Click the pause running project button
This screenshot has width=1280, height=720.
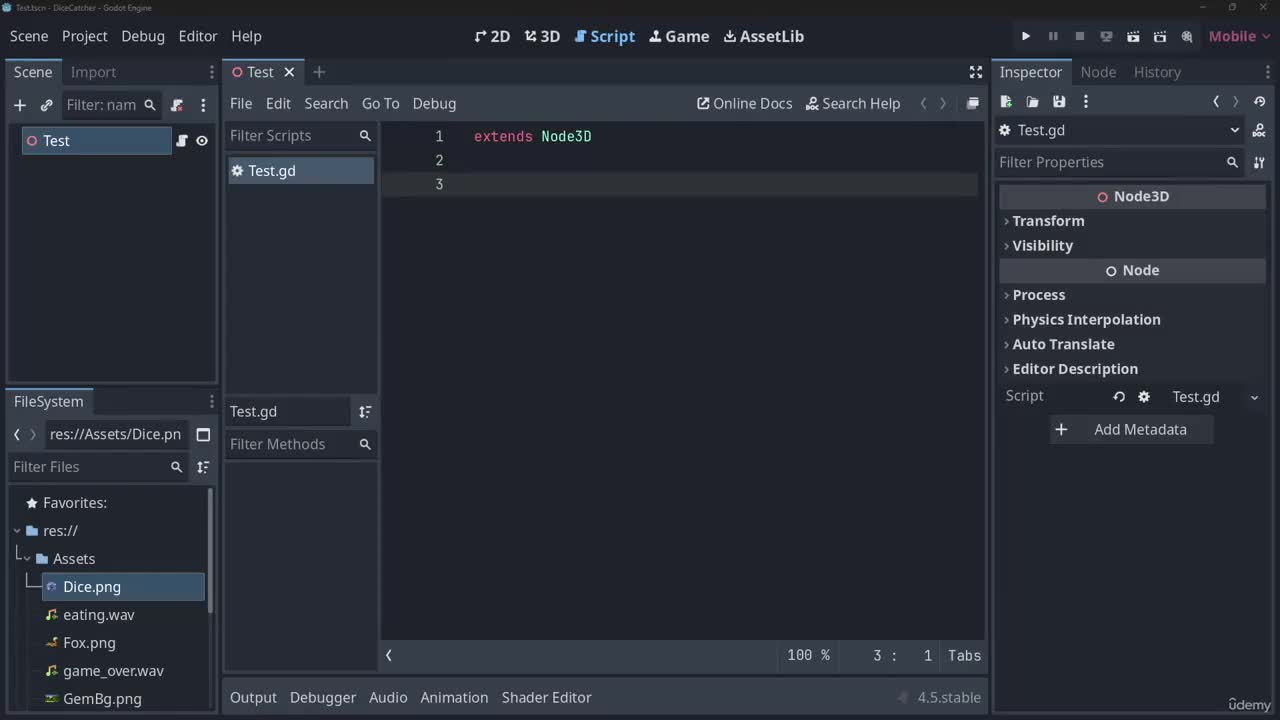1053,36
